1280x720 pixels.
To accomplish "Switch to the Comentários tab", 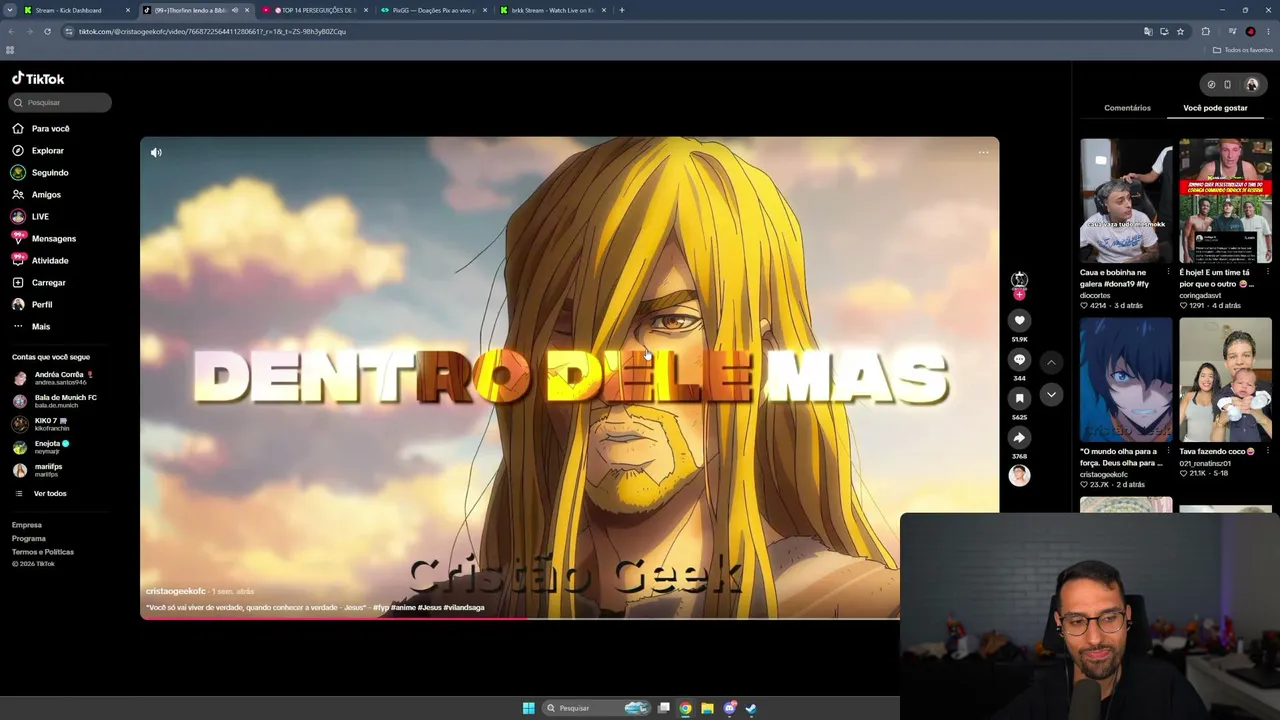I will click(x=1127, y=108).
